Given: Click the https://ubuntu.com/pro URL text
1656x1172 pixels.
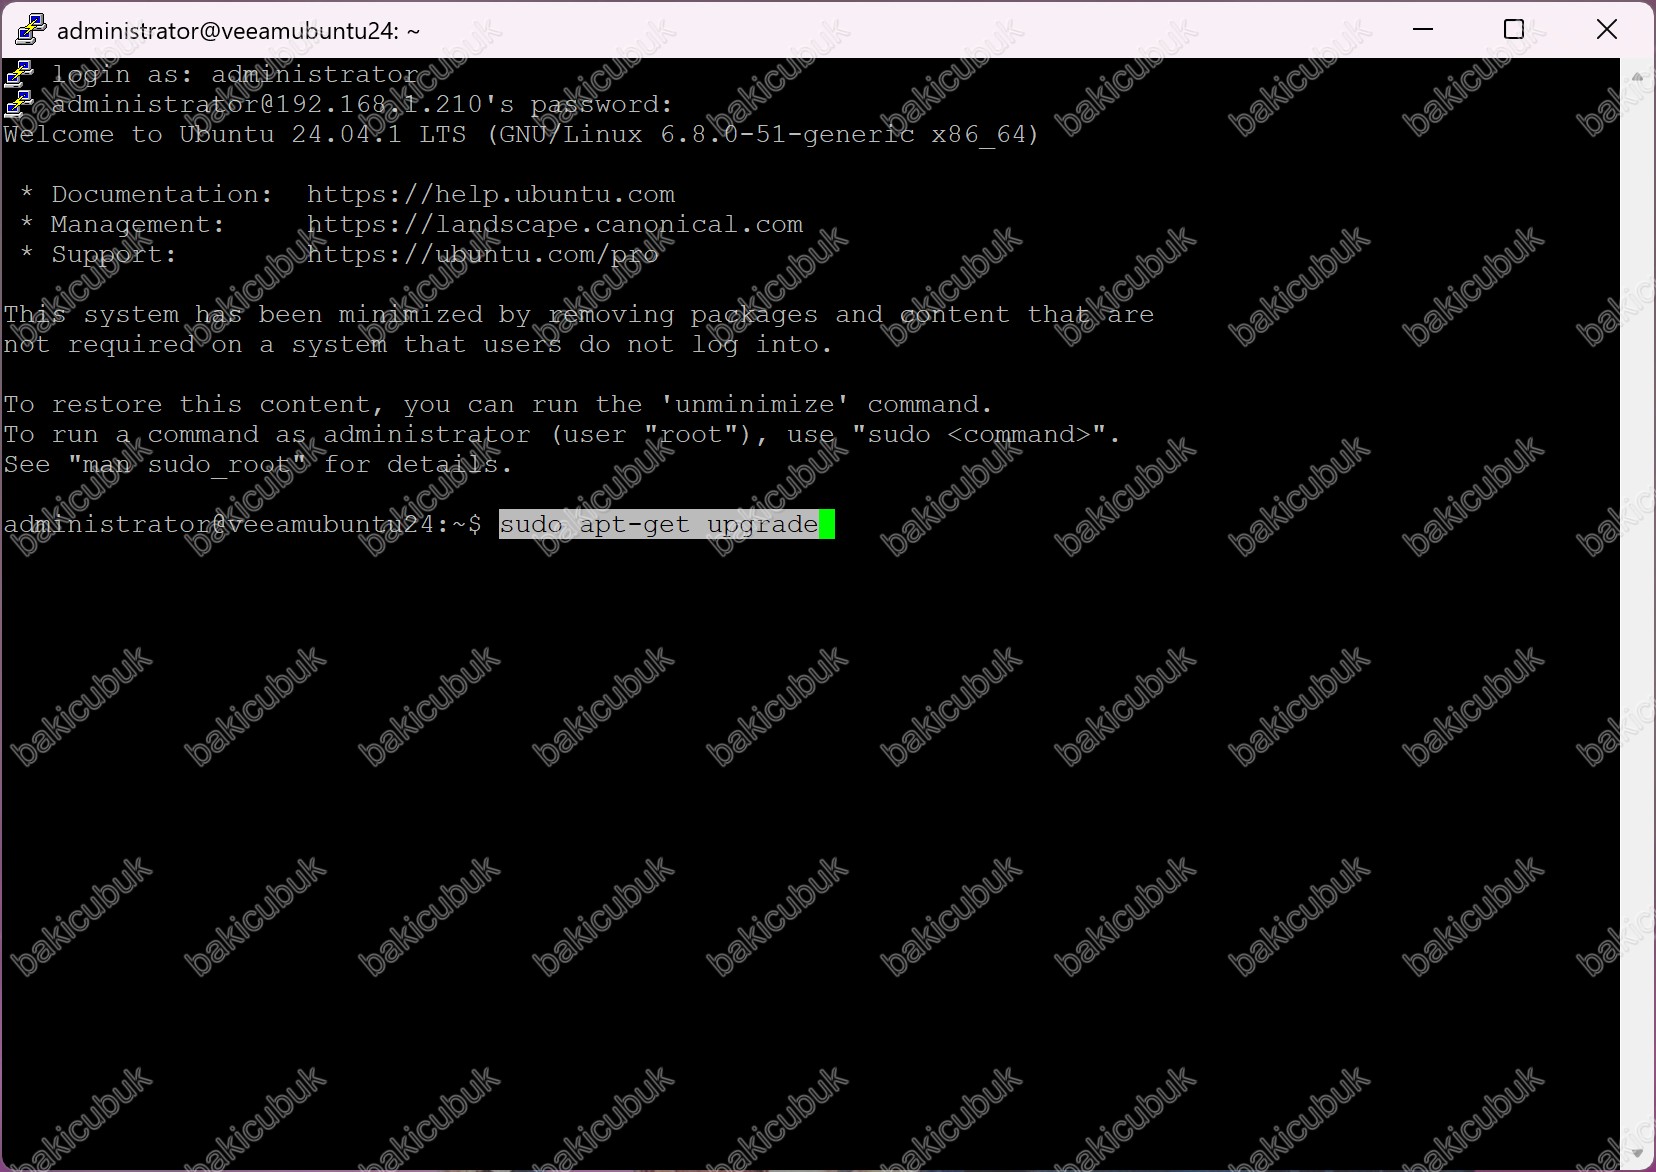Looking at the screenshot, I should pos(482,254).
